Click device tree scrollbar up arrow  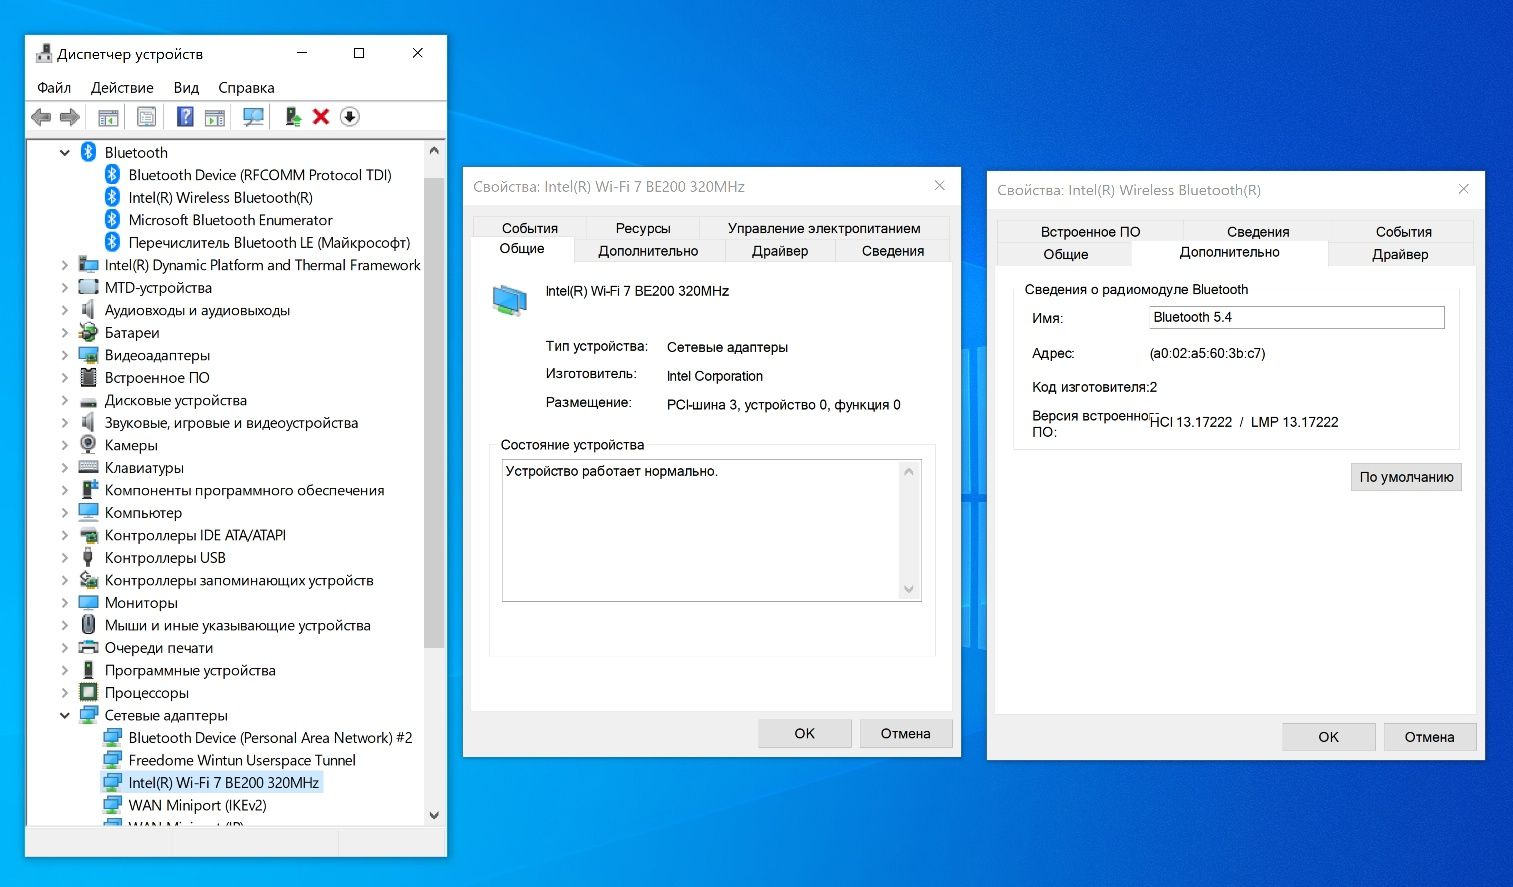pyautogui.click(x=434, y=151)
